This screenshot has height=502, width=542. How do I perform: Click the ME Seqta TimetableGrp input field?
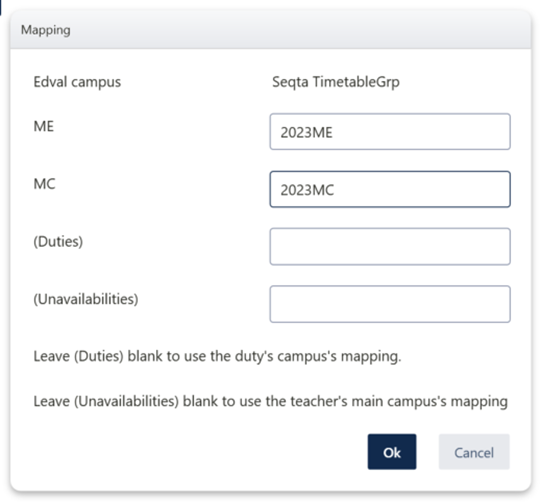390,132
